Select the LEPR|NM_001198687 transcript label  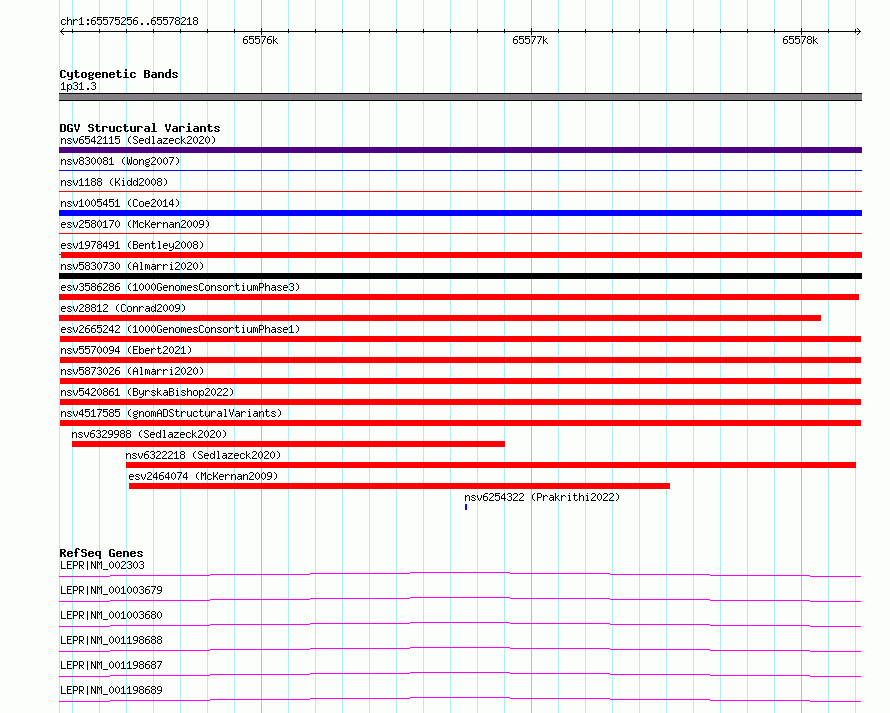tap(111, 665)
